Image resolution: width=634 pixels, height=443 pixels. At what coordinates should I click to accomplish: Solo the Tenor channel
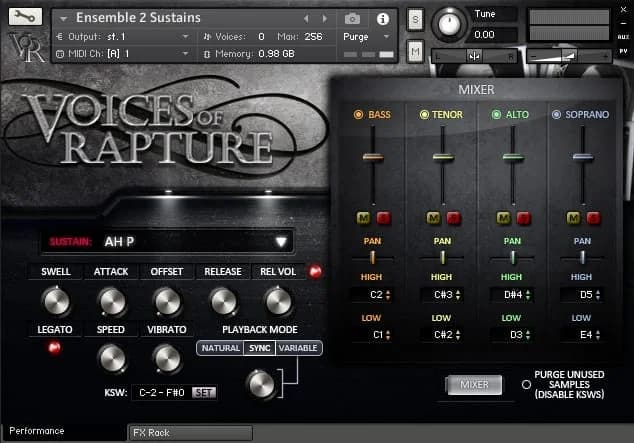point(454,218)
